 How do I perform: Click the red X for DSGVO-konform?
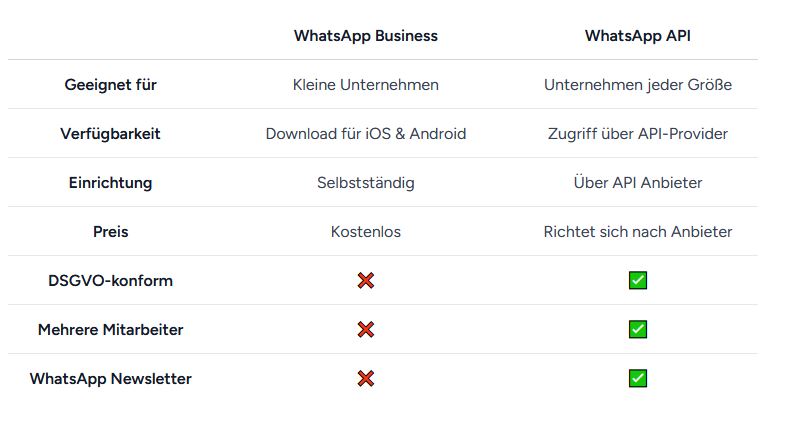366,280
